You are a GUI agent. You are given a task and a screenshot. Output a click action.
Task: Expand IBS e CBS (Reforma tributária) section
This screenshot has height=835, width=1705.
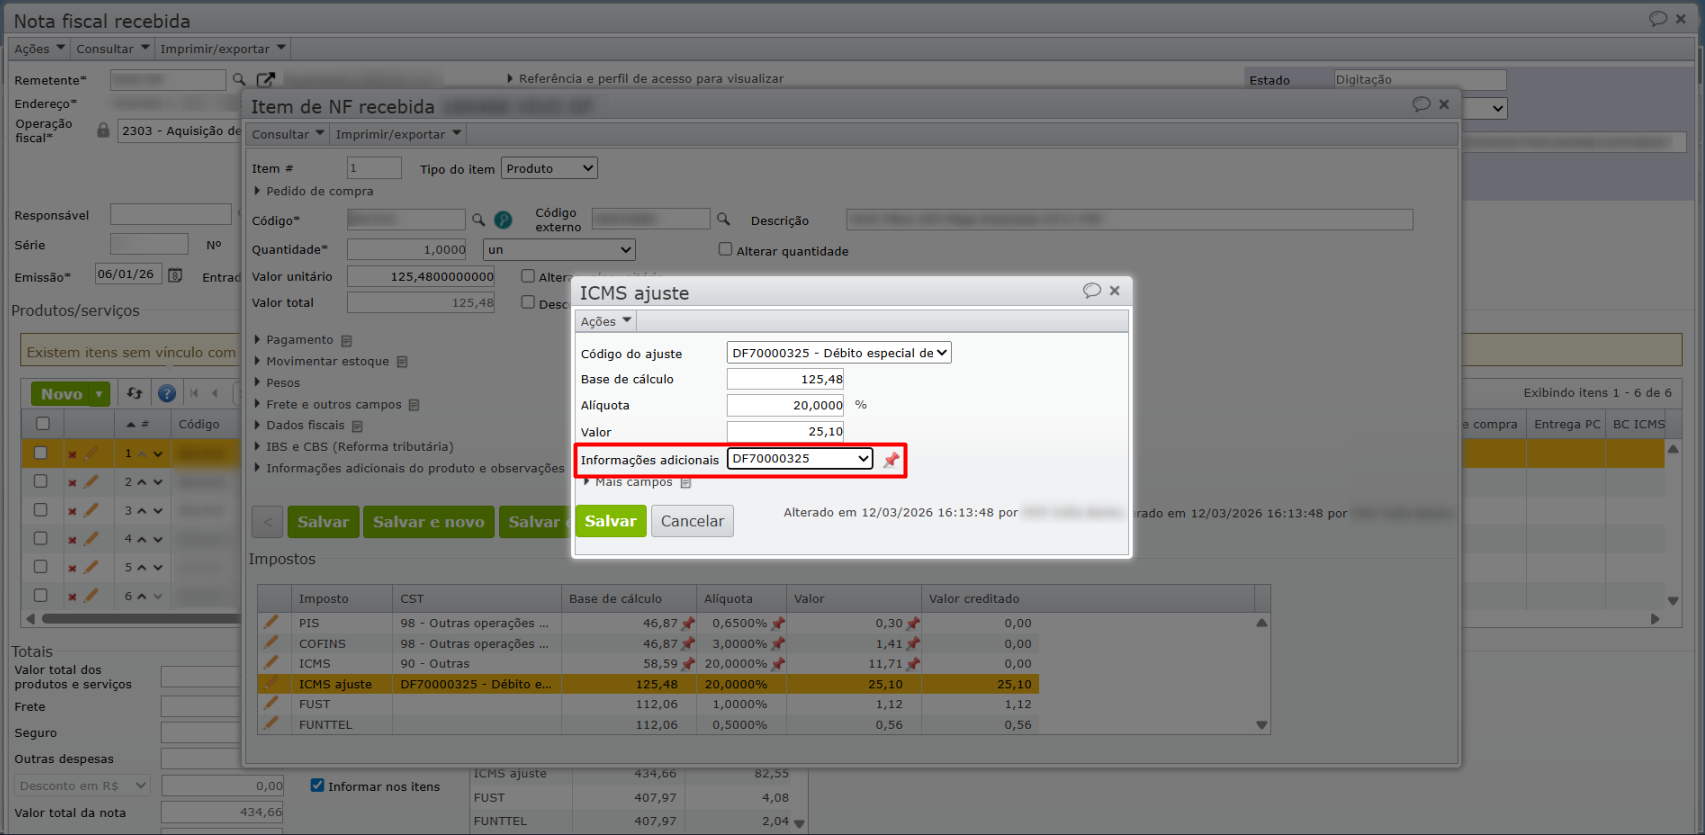coord(354,447)
